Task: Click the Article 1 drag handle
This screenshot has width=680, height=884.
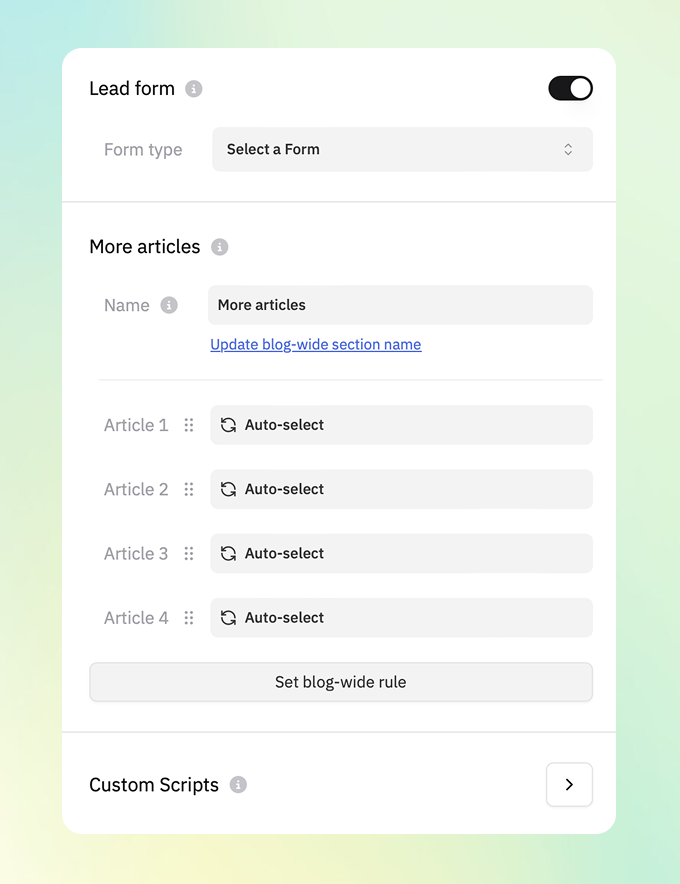Action: click(189, 425)
